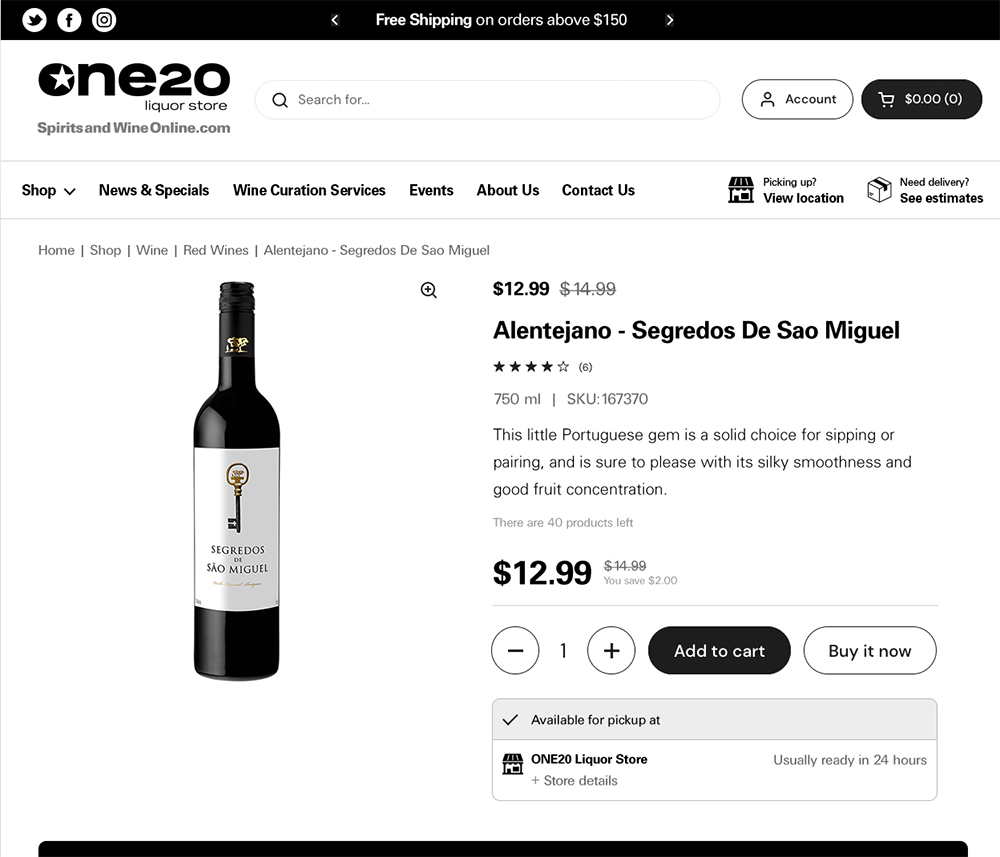The image size is (1000, 857).
Task: Click the store pickup location icon
Action: pyautogui.click(x=741, y=190)
